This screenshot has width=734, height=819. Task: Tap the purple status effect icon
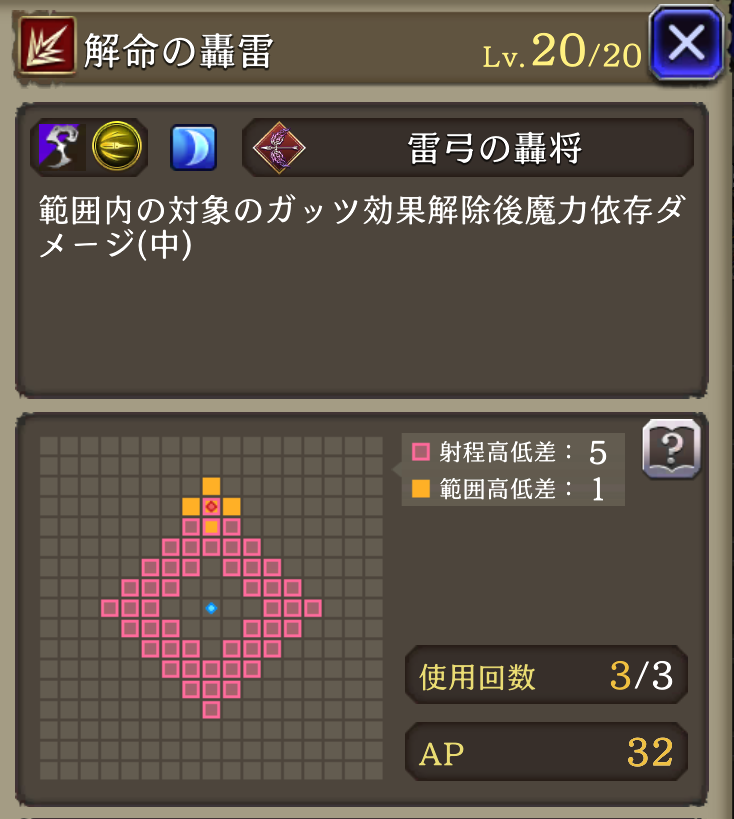point(59,147)
